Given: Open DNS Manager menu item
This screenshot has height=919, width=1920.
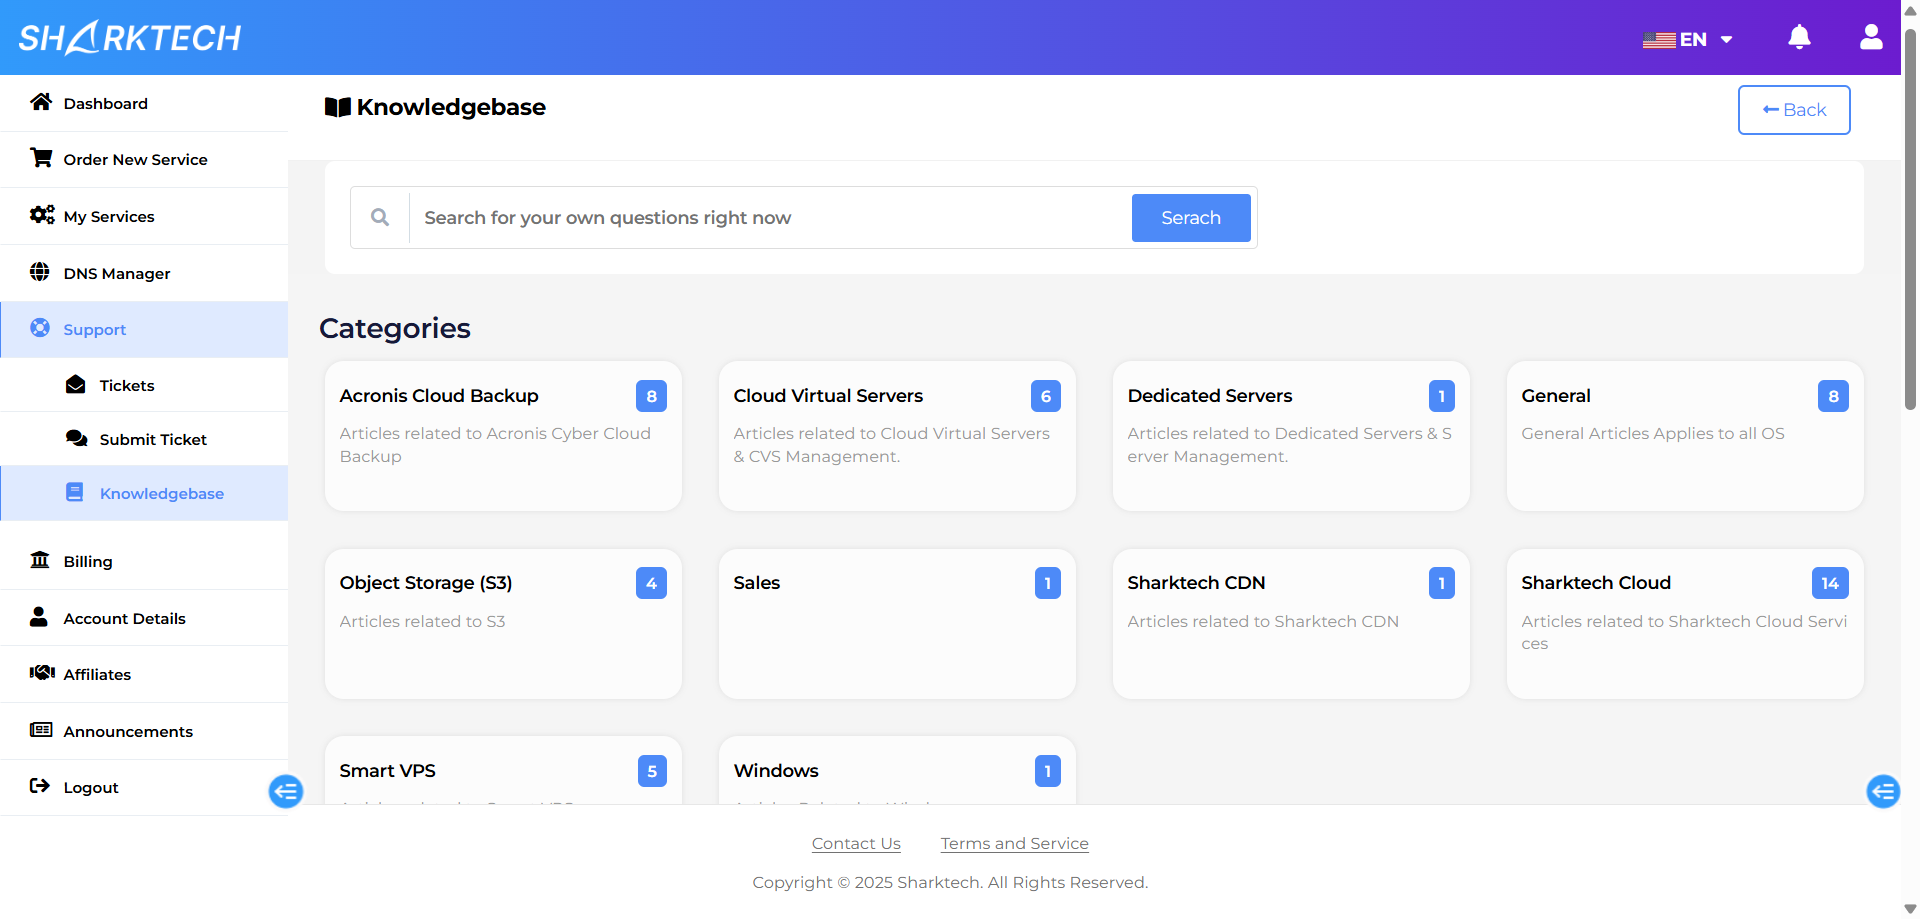Looking at the screenshot, I should click(x=144, y=273).
